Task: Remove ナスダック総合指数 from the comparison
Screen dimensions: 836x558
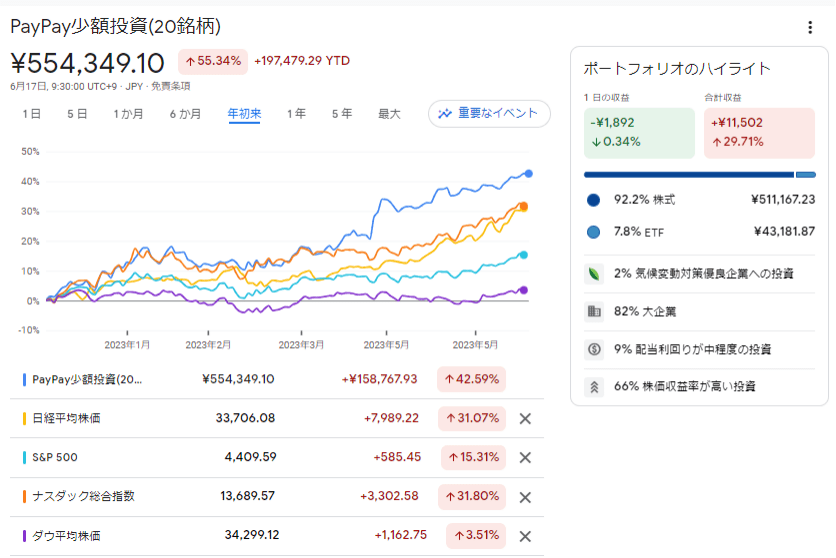Action: 525,496
